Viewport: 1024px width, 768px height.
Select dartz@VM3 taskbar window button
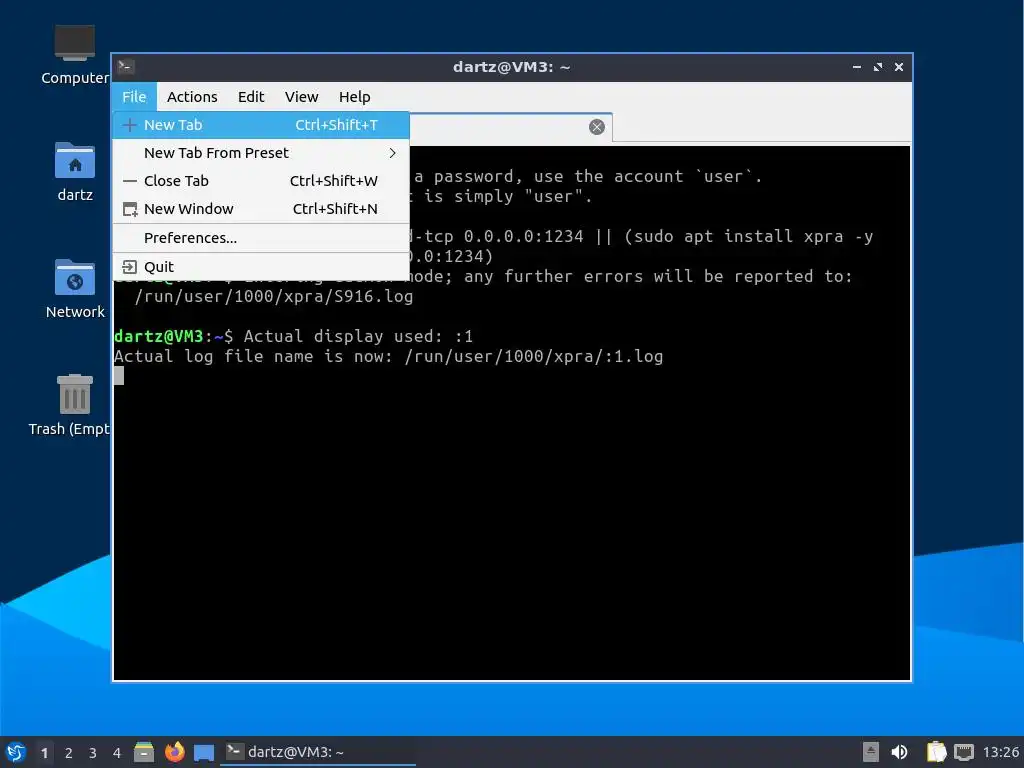(318, 752)
